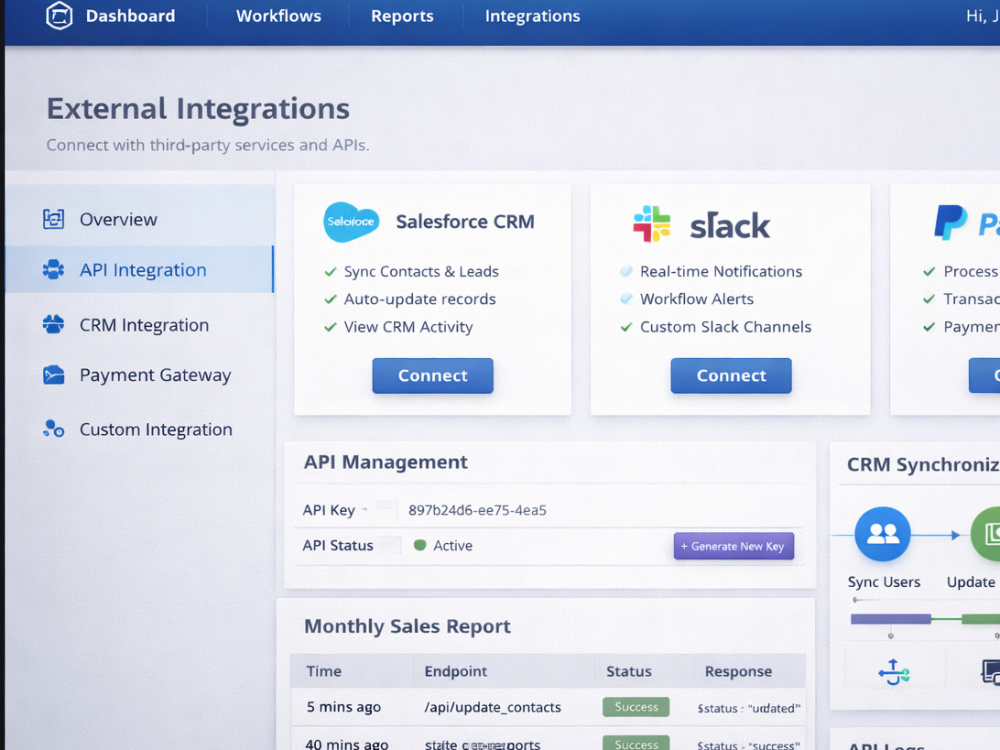Click the /api/update_contacts endpoint cell
The height and width of the screenshot is (750, 1000).
[x=492, y=707]
